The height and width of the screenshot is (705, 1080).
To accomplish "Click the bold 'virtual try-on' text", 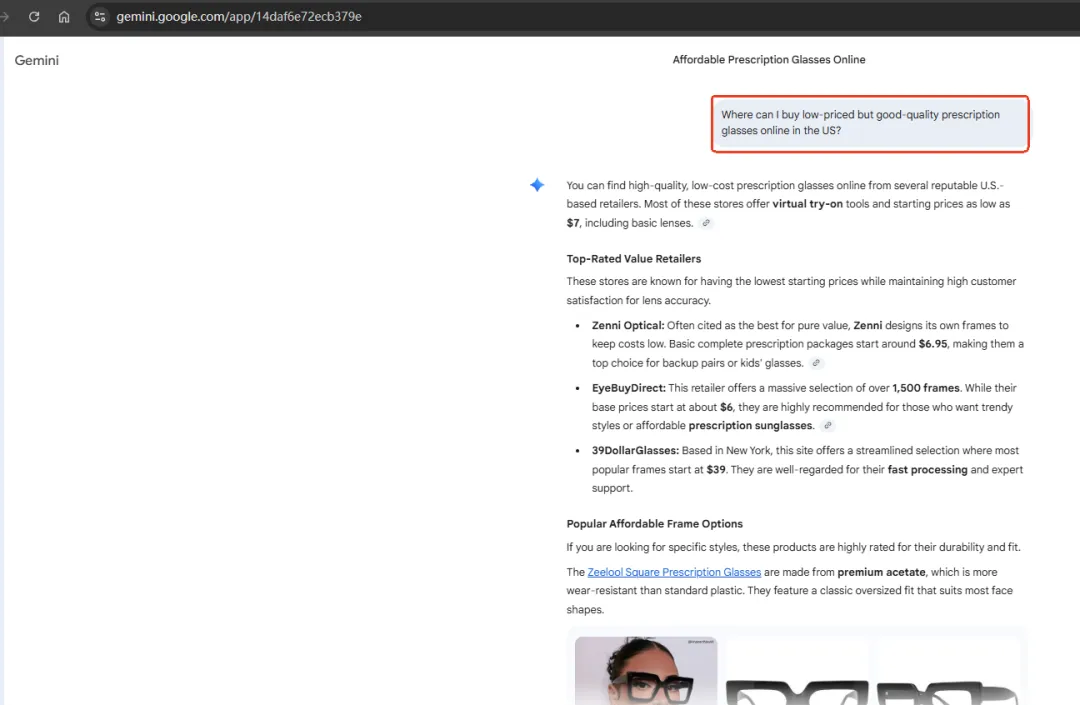I will point(807,204).
